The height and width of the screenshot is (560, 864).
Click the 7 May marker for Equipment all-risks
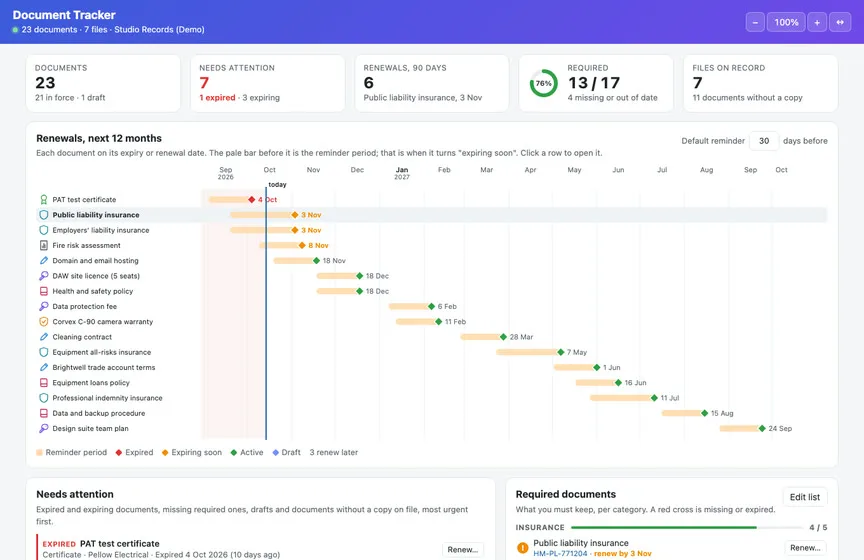(560, 352)
